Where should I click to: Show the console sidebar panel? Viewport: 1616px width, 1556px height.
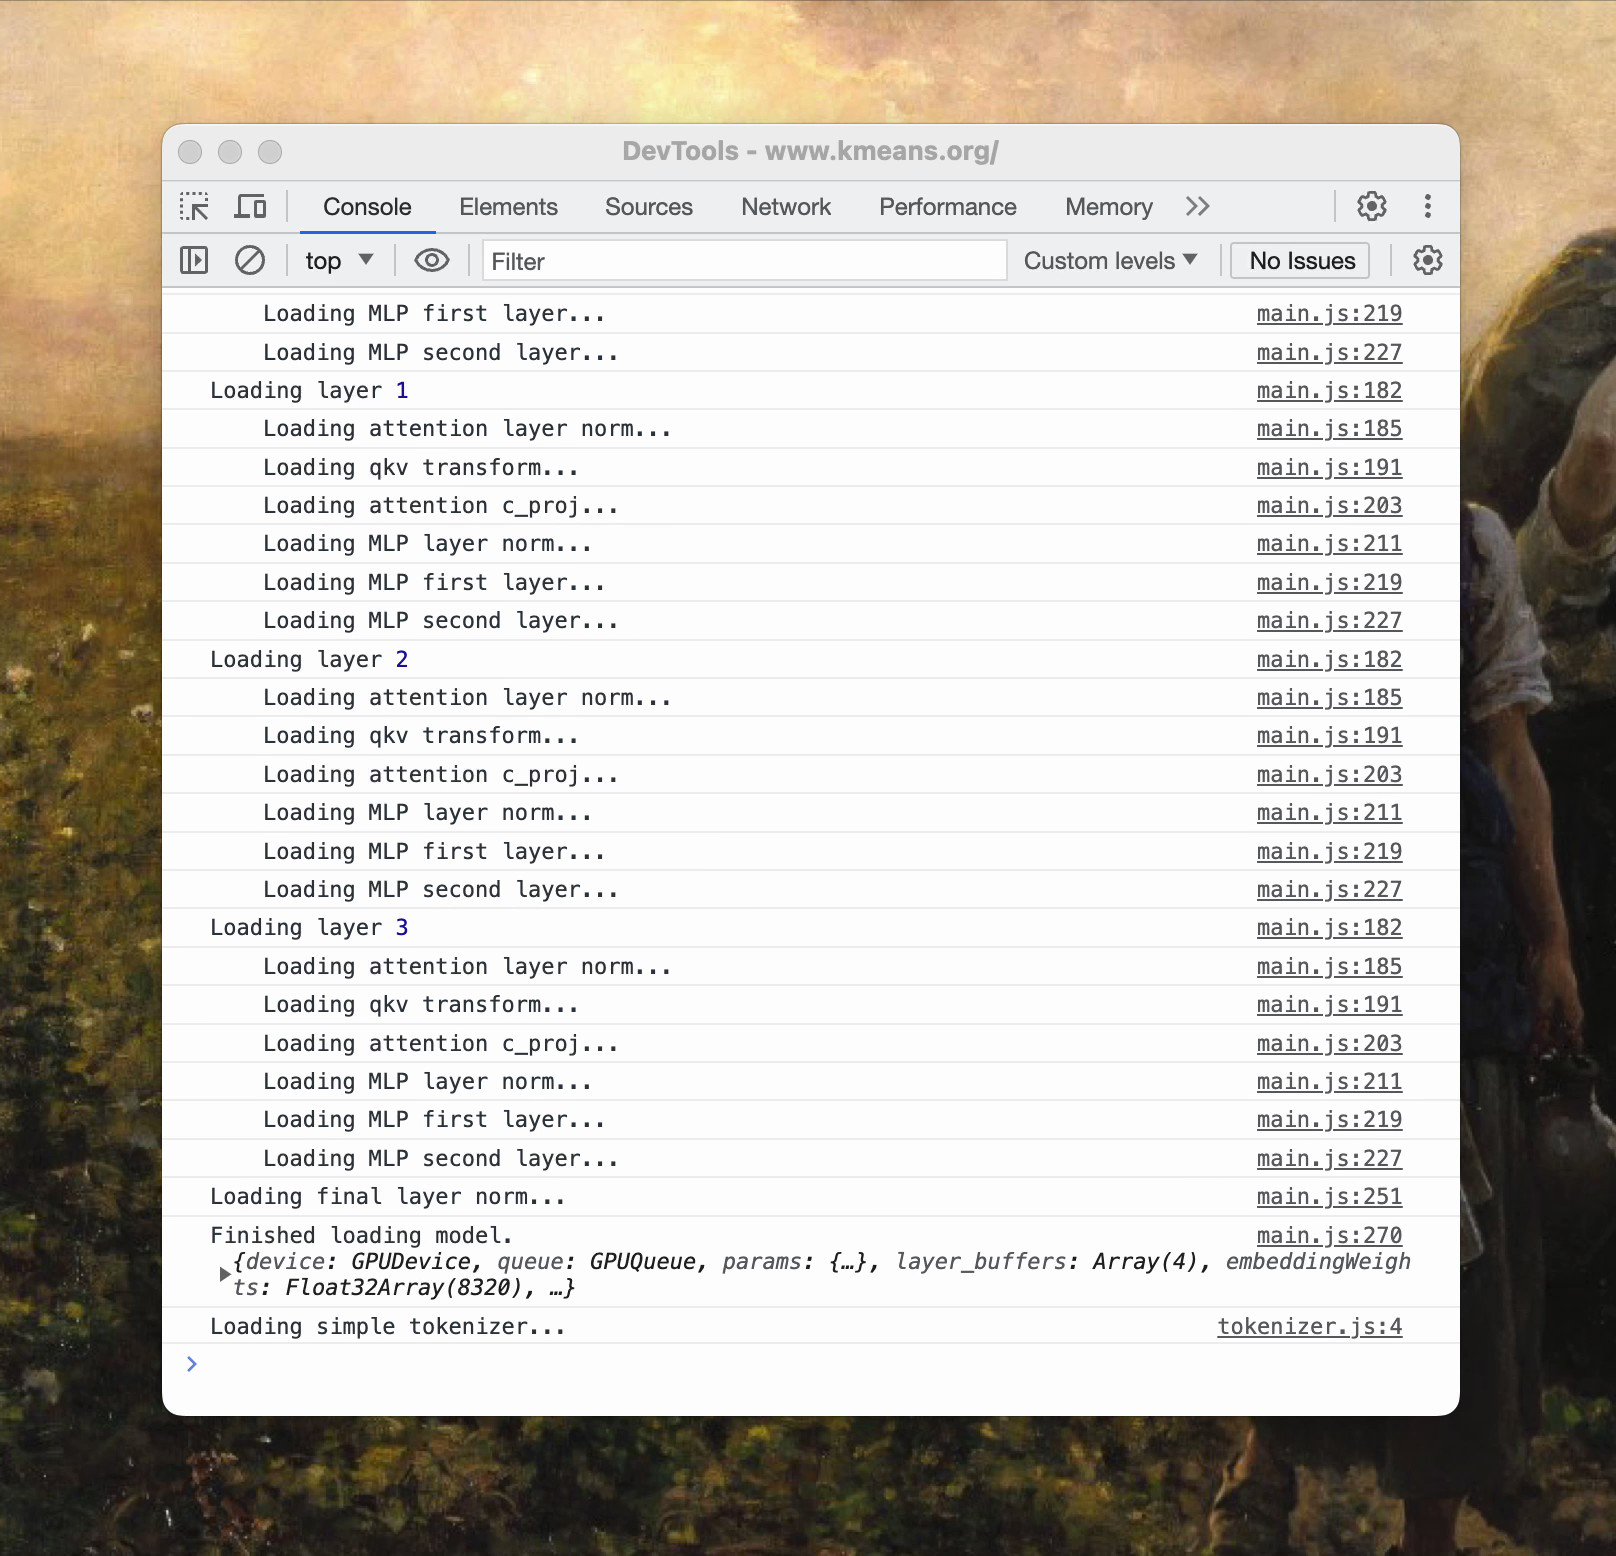(194, 260)
